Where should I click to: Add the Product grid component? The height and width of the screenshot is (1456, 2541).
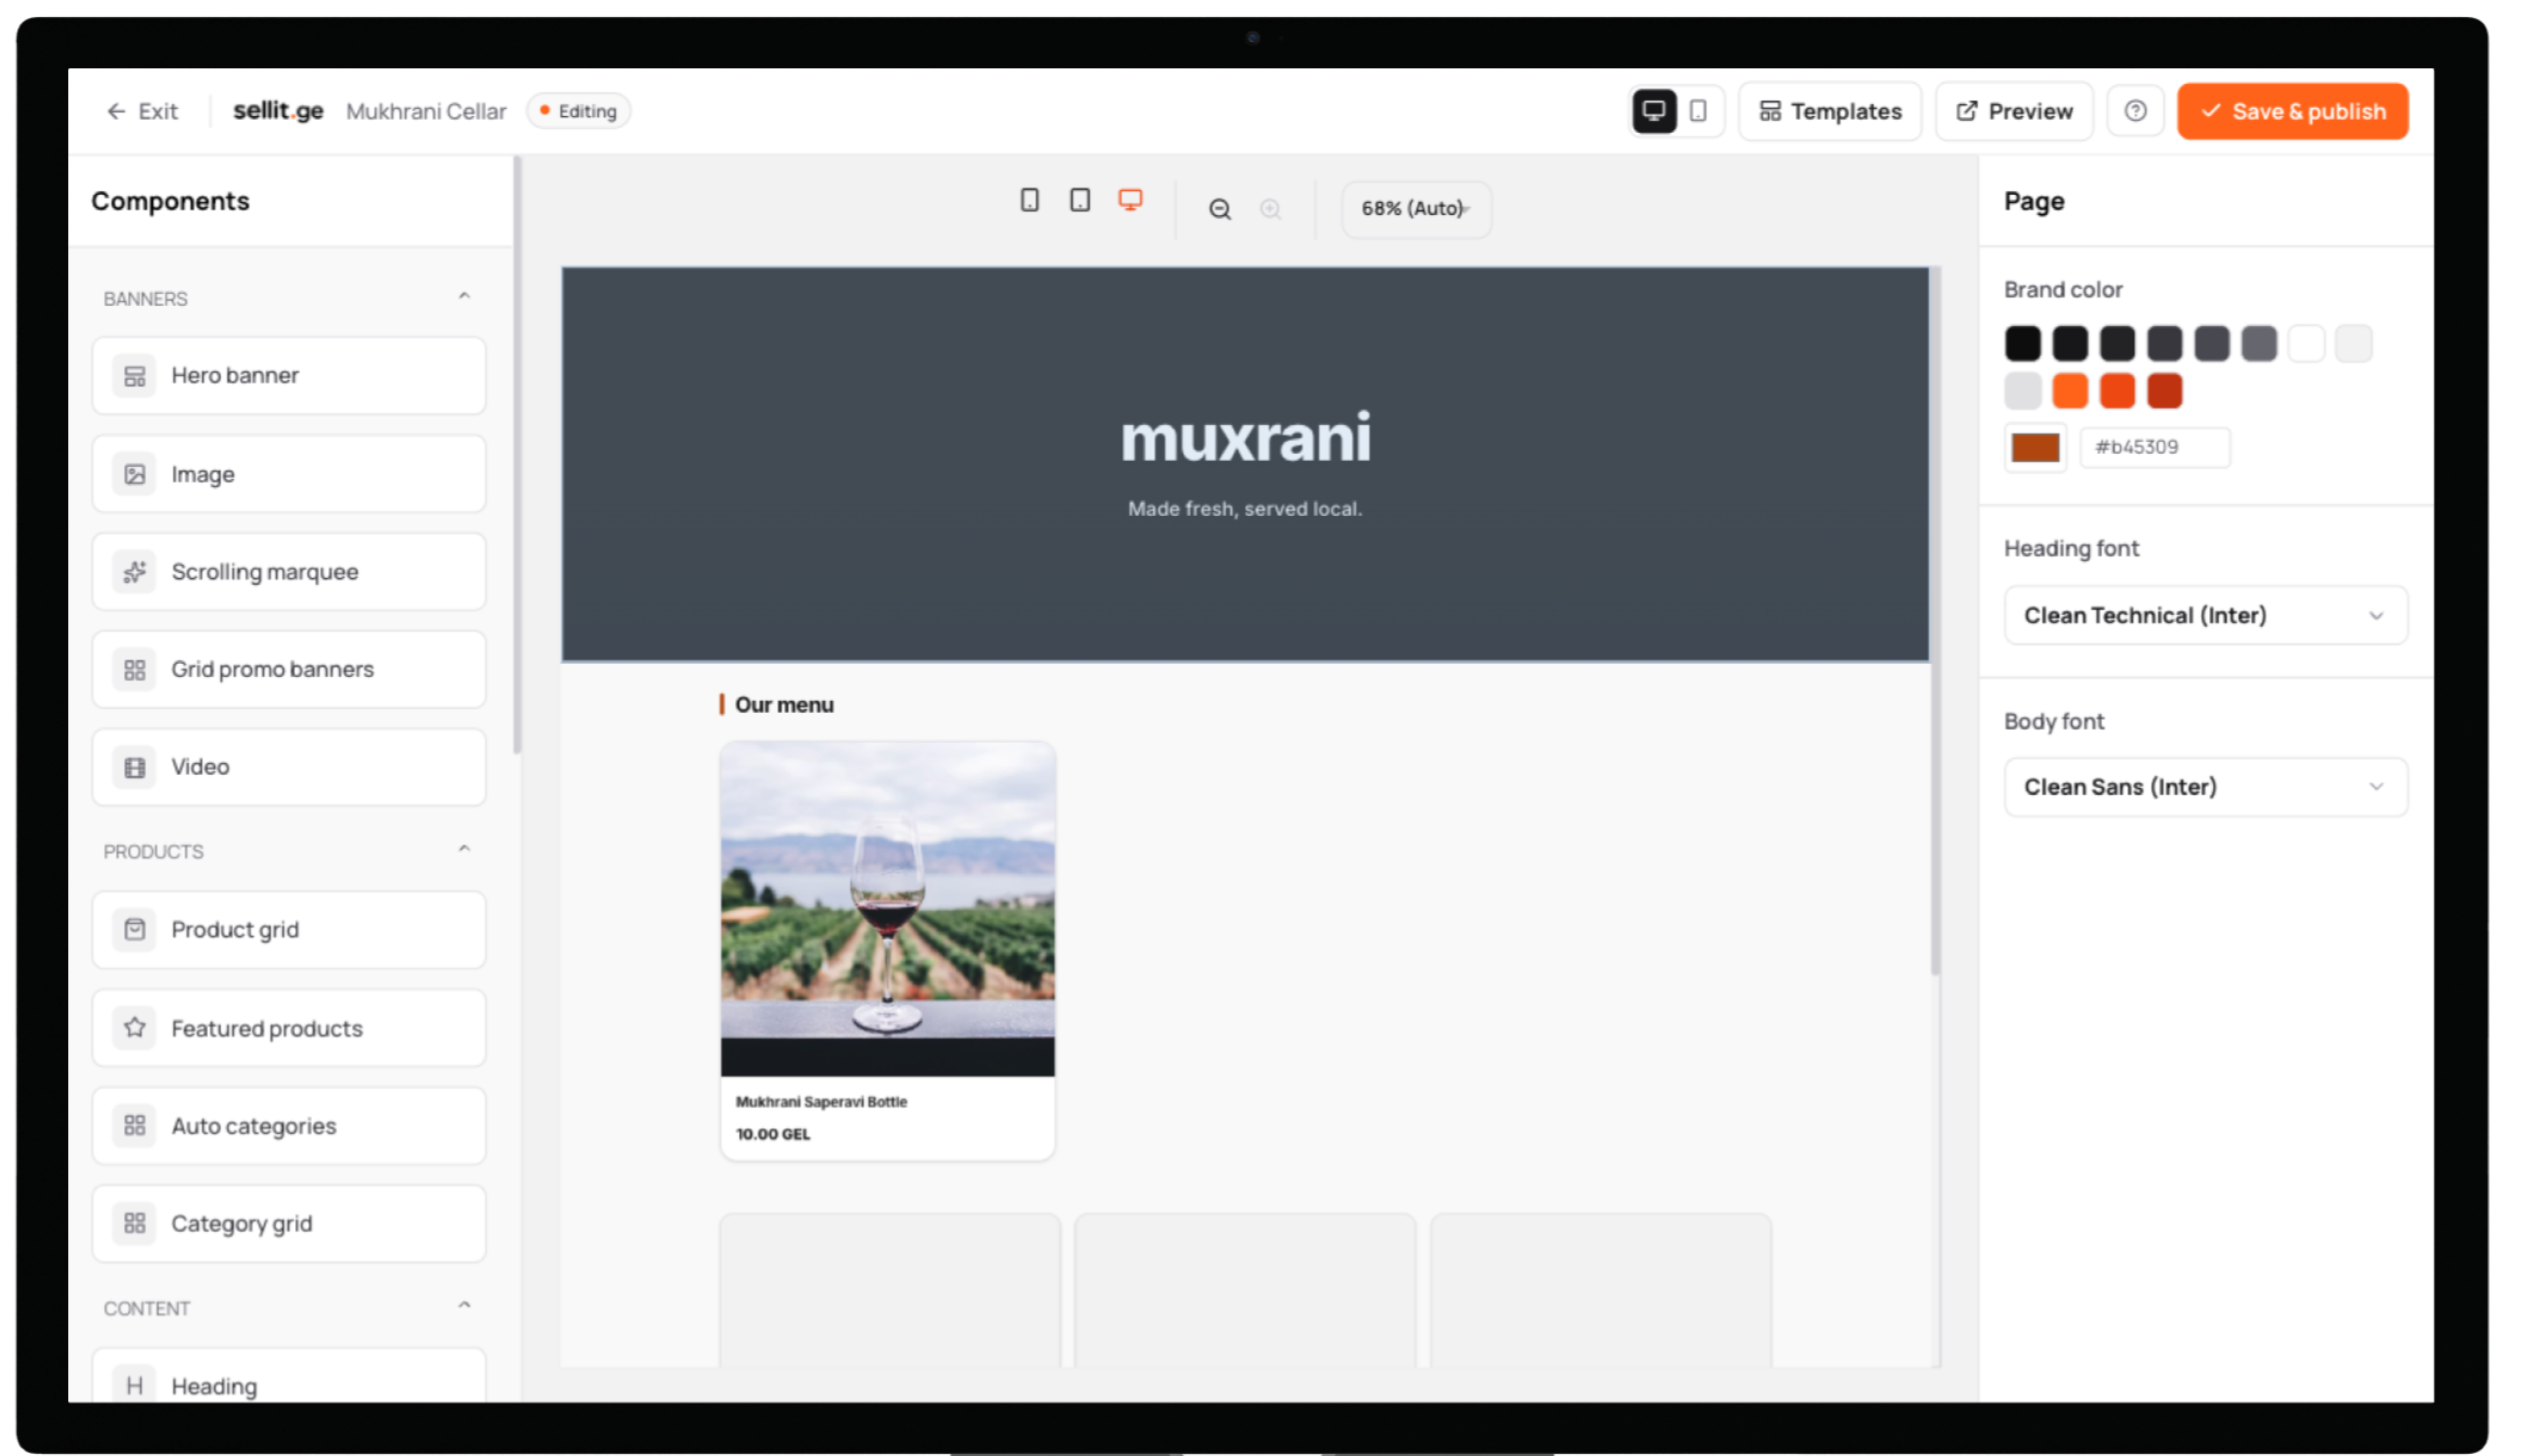pos(289,930)
